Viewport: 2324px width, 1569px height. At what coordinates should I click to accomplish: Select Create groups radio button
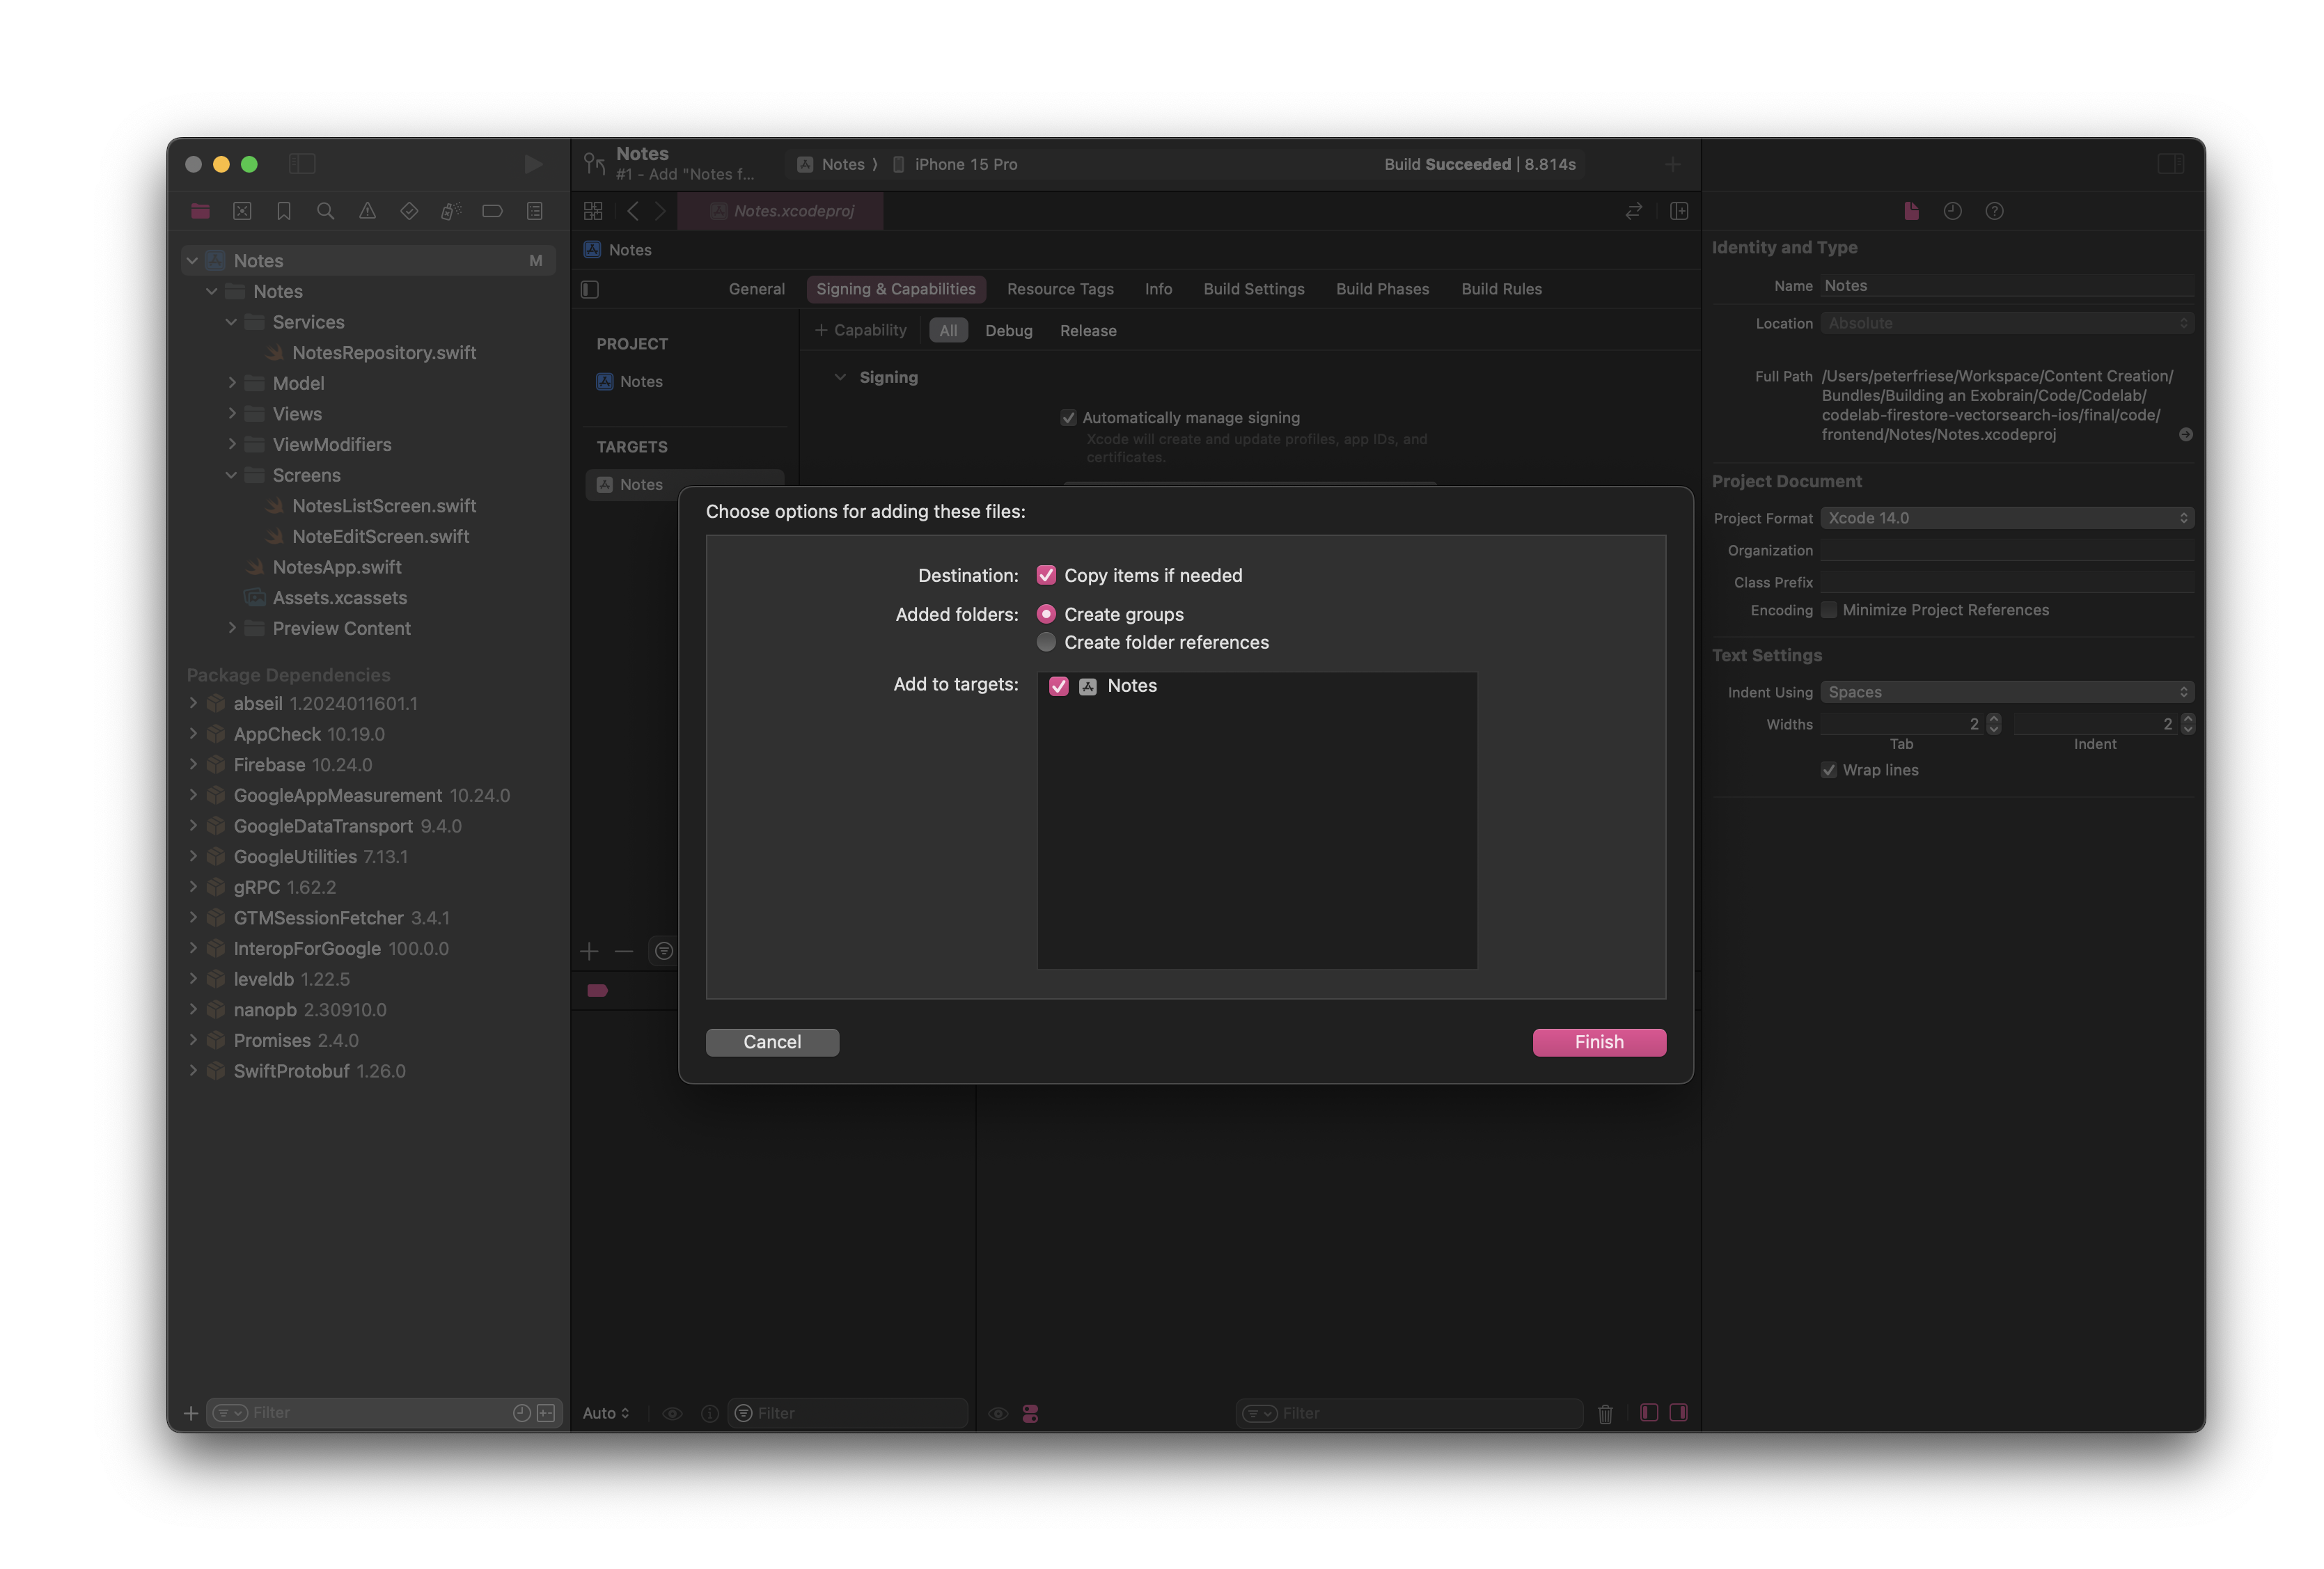pyautogui.click(x=1046, y=613)
